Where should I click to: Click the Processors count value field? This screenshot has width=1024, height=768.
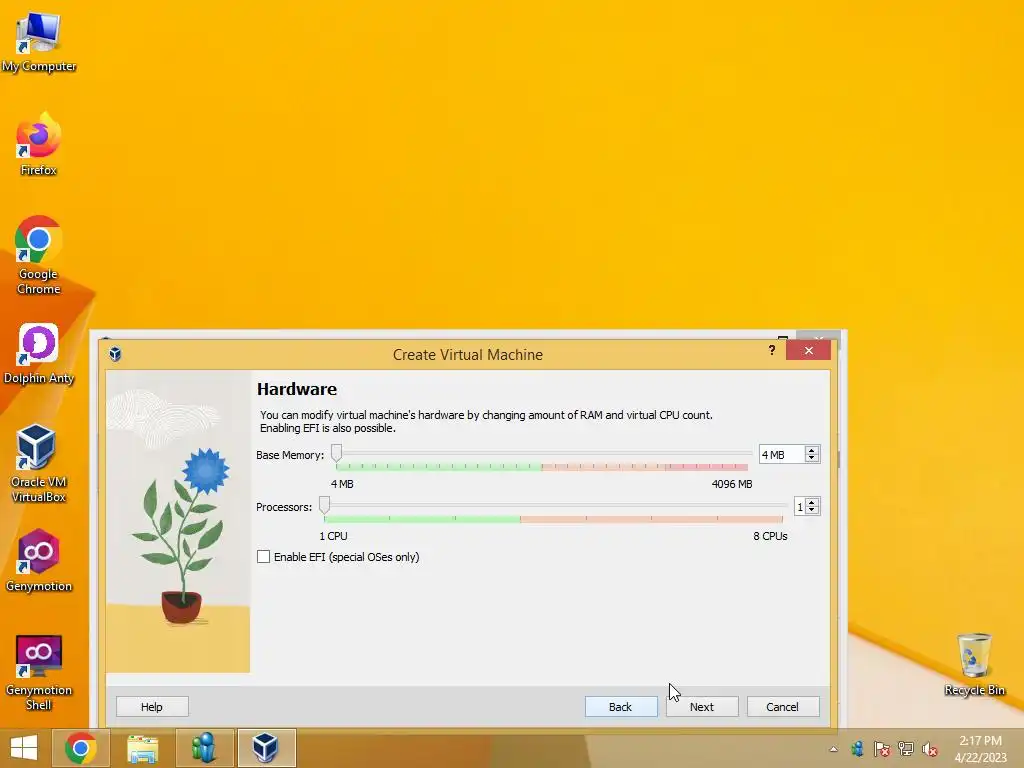pos(799,507)
